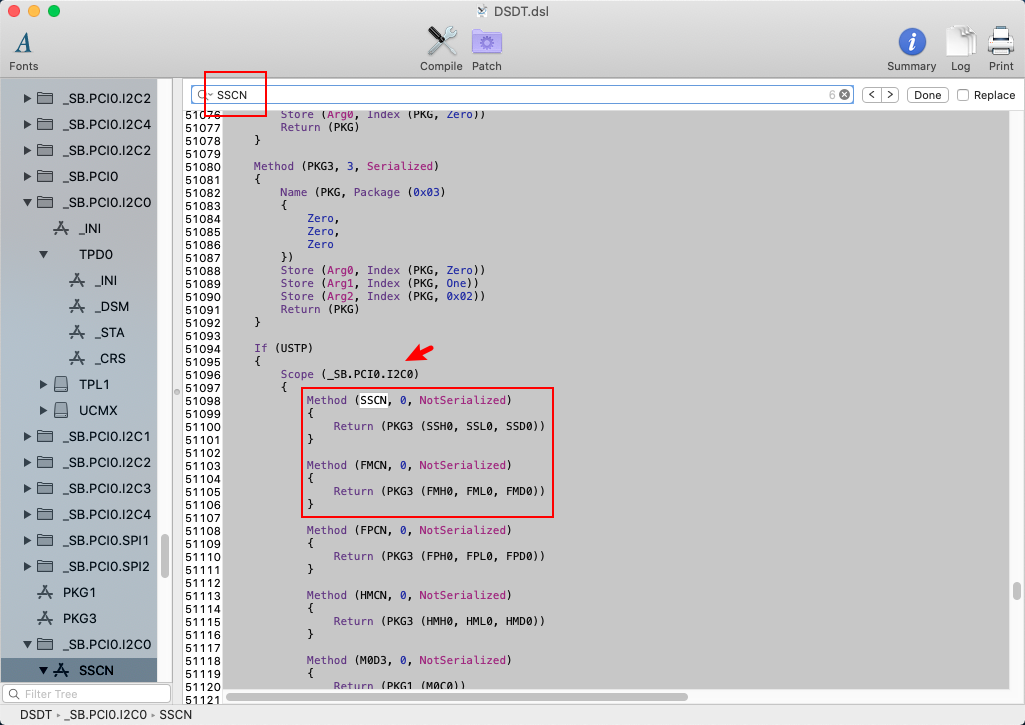
Task: Click the _CRS method icon
Action: click(x=77, y=359)
